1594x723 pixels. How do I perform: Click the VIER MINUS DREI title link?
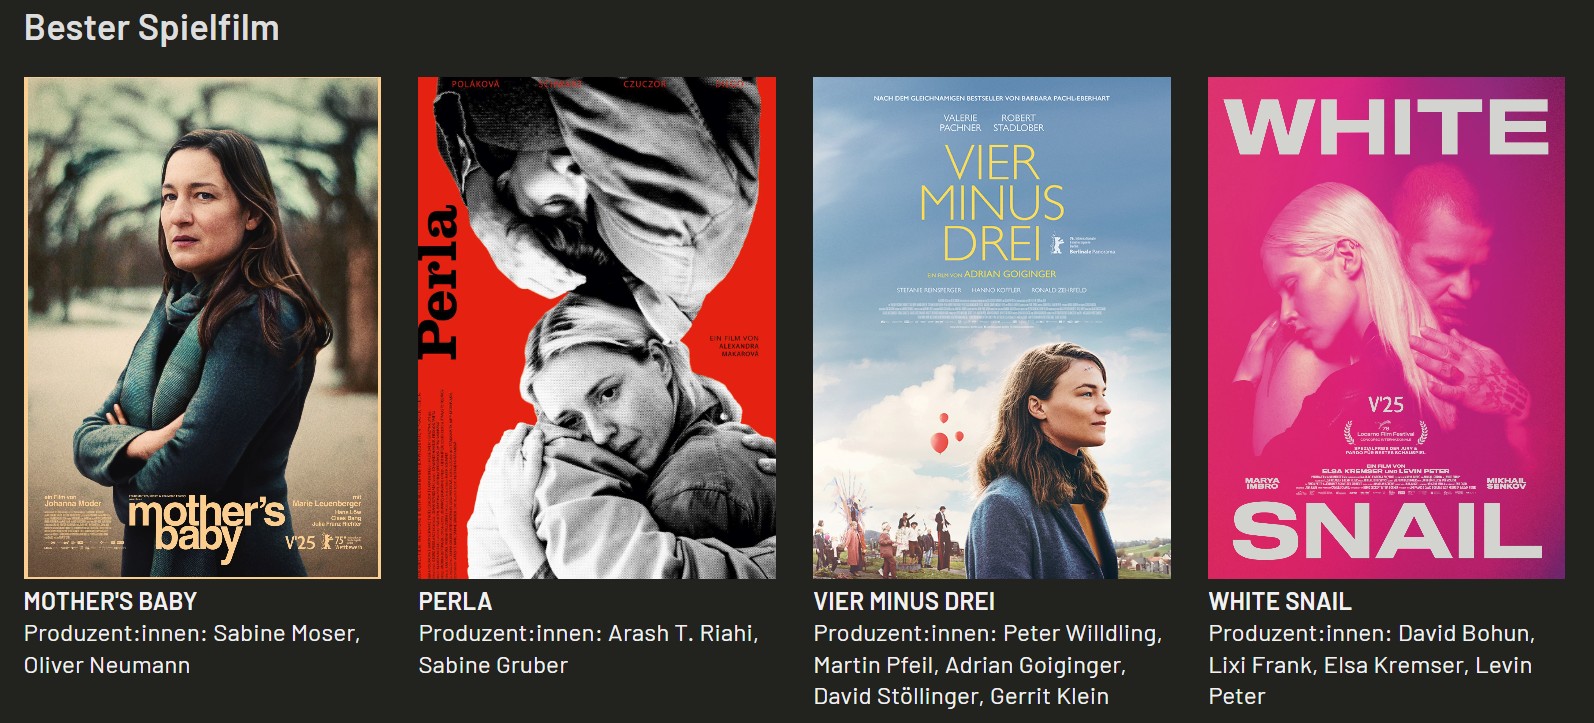[x=904, y=601]
